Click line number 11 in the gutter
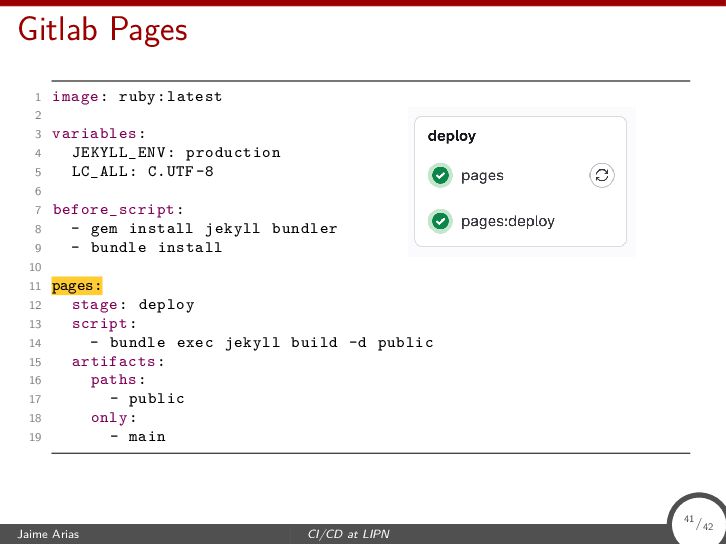This screenshot has height=544, width=726. coord(36,286)
